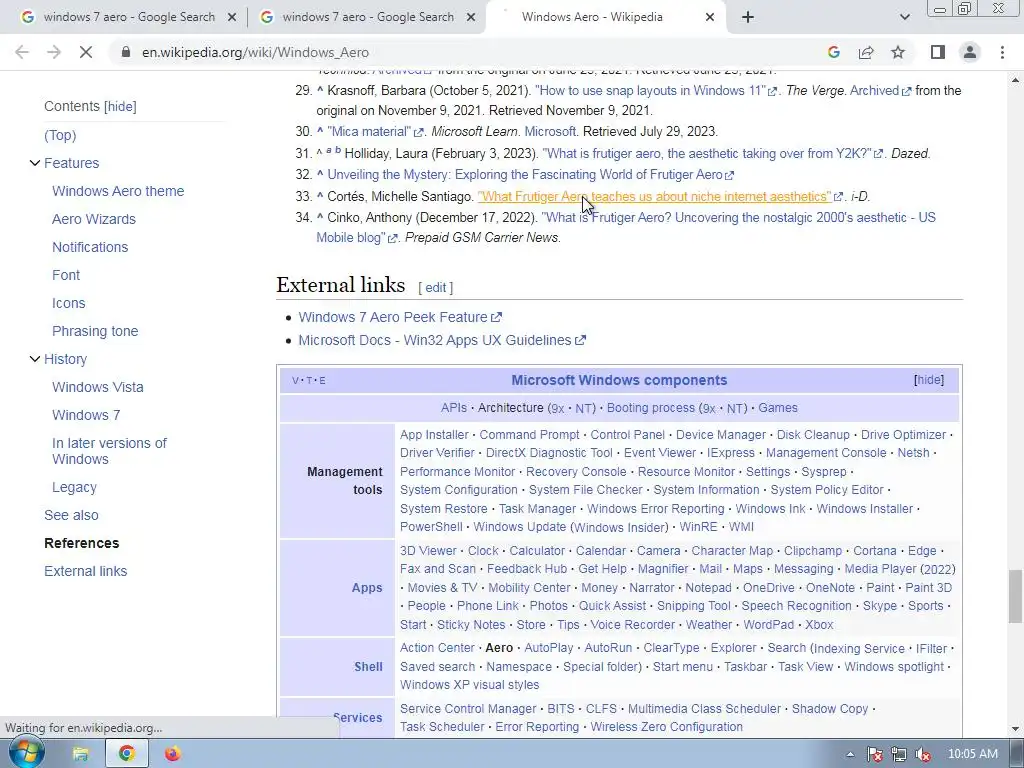This screenshot has width=1024, height=768.
Task: Open the Windows Vista contents entry
Action: click(98, 387)
